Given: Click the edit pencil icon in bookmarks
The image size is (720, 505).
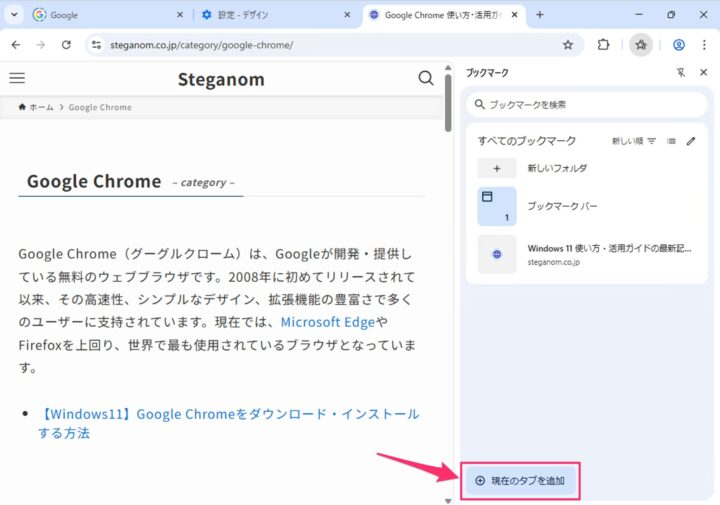Looking at the screenshot, I should [x=690, y=141].
